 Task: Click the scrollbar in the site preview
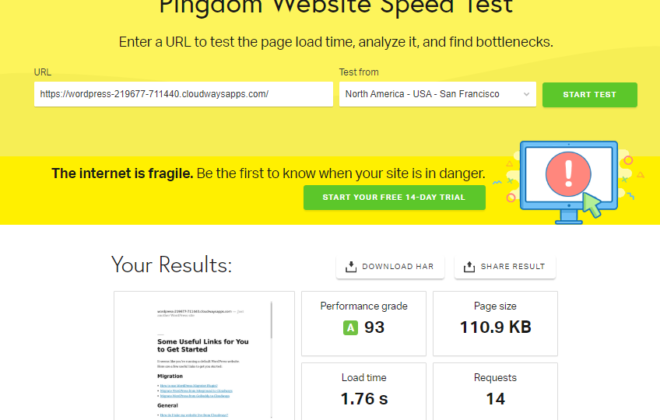pyautogui.click(x=271, y=320)
